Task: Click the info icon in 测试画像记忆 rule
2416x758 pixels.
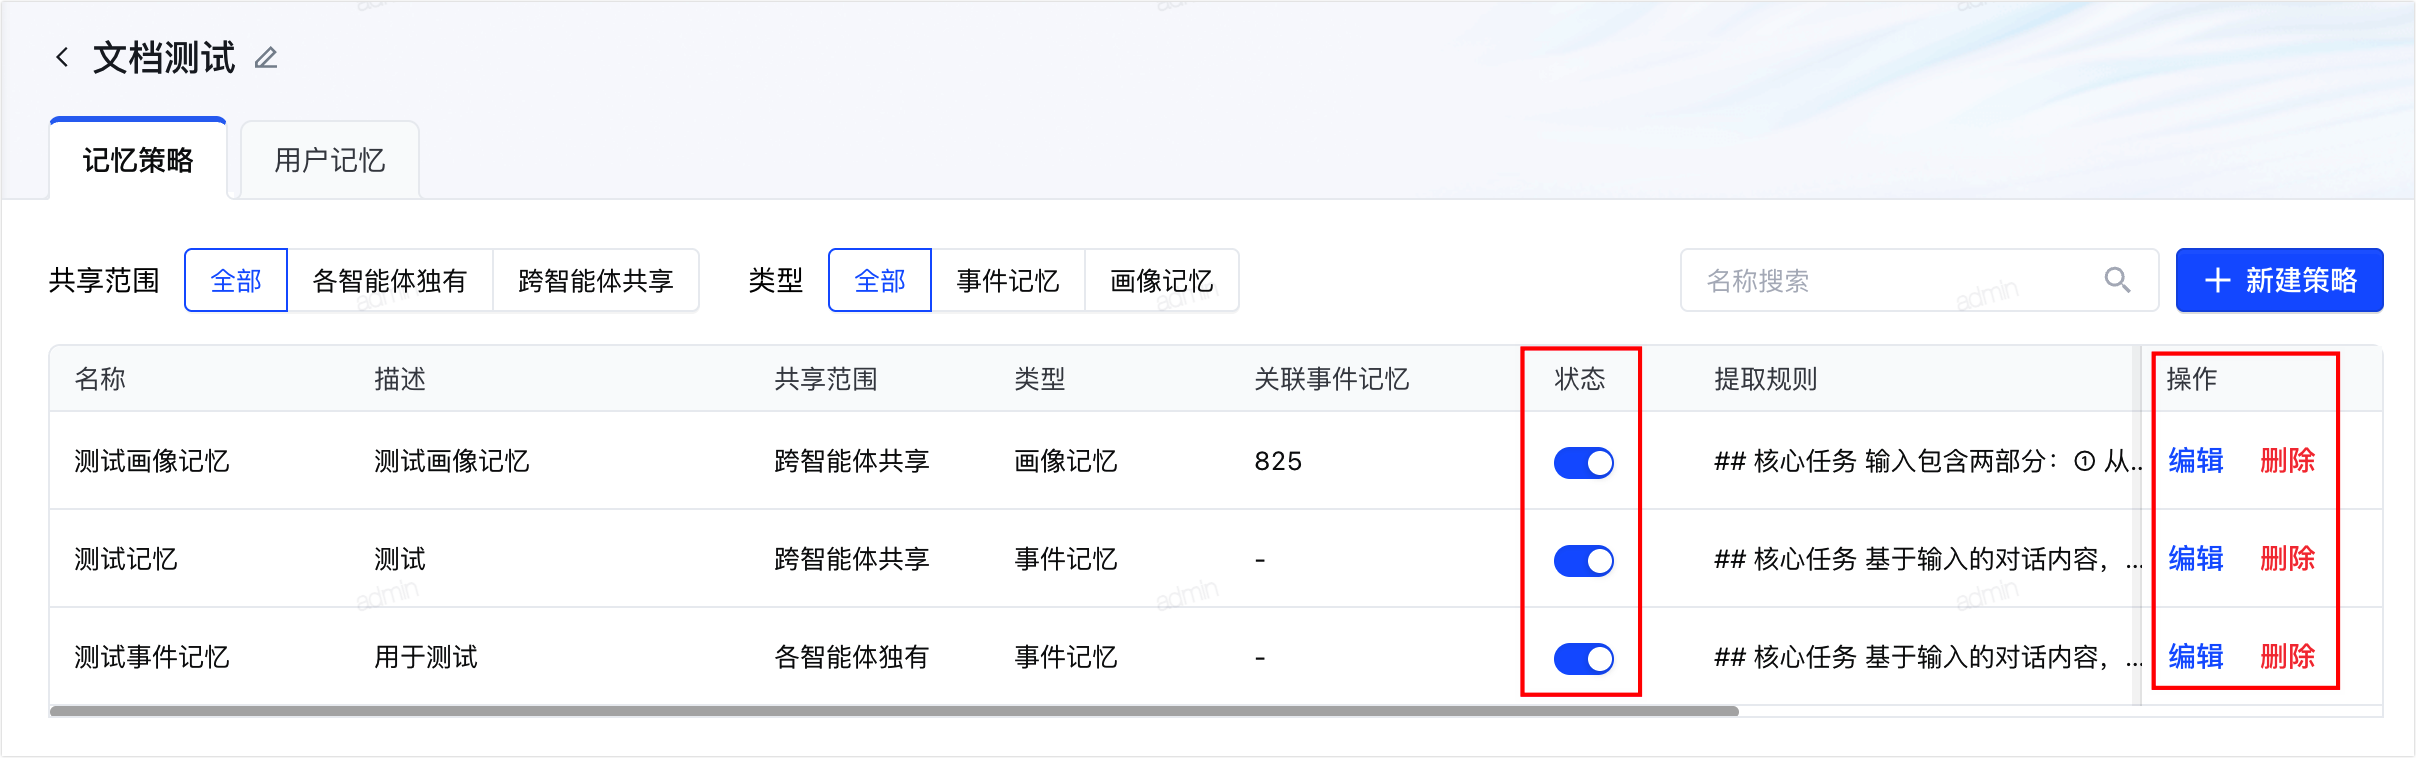Action: click(x=2084, y=461)
